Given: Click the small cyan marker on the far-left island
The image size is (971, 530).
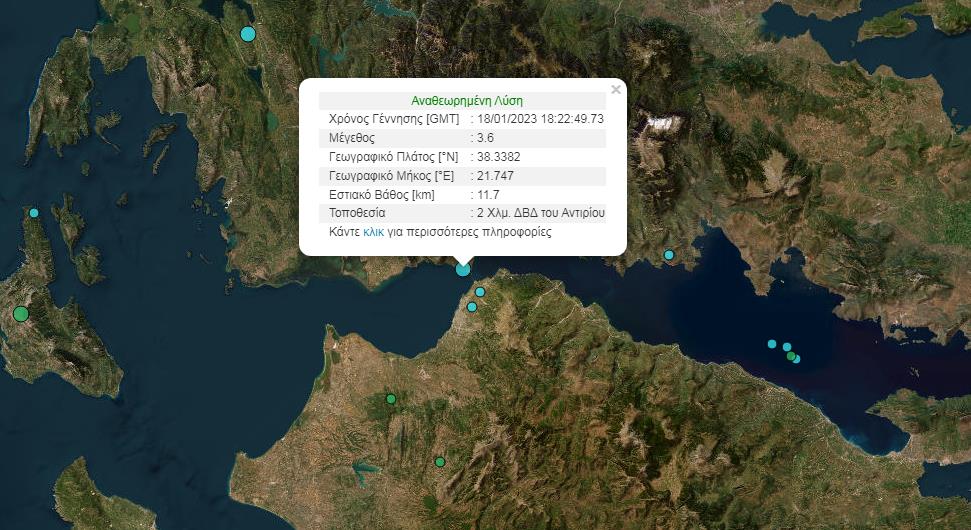Looking at the screenshot, I should pos(34,213).
